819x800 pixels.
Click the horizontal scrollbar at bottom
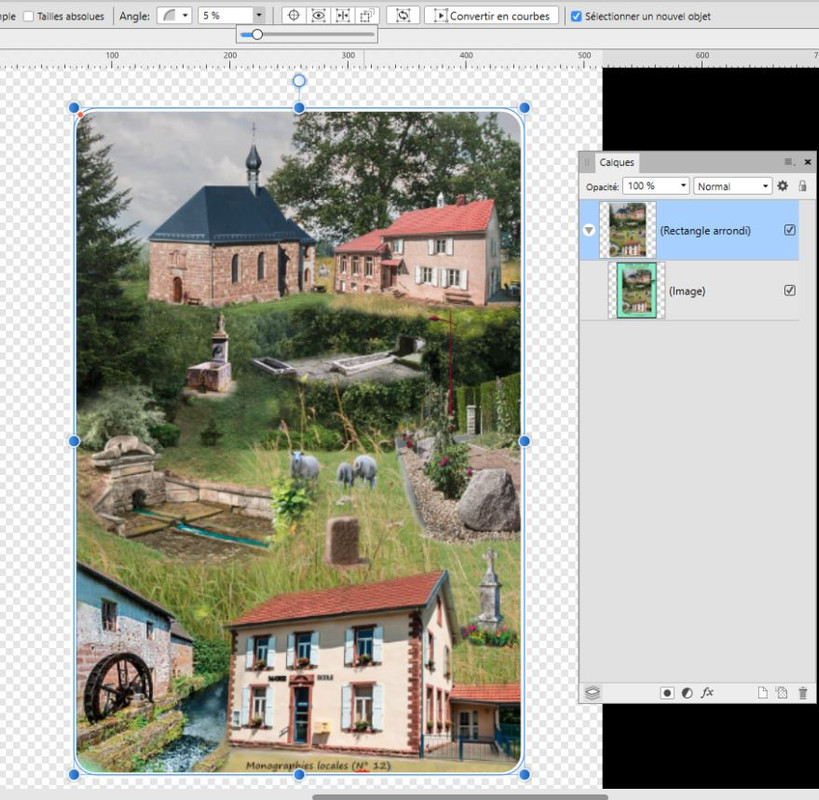[x=460, y=797]
